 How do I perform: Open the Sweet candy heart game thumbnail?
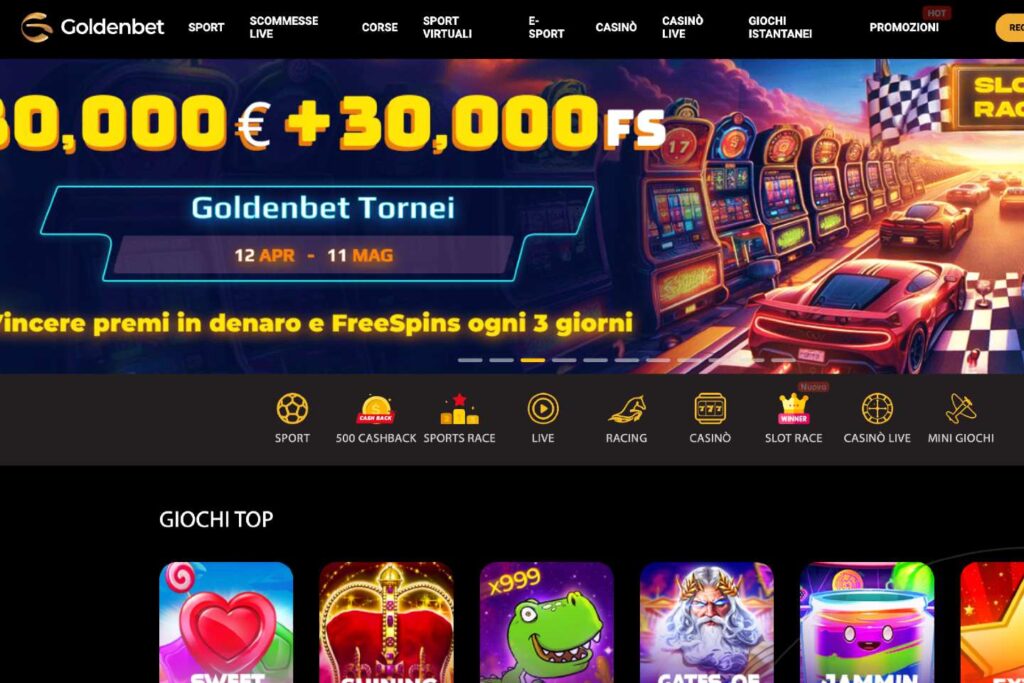[x=226, y=622]
